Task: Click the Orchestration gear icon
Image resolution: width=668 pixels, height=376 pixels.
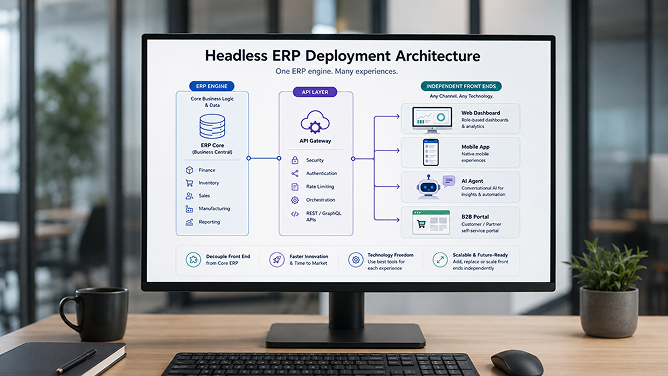Action: pyautogui.click(x=295, y=200)
